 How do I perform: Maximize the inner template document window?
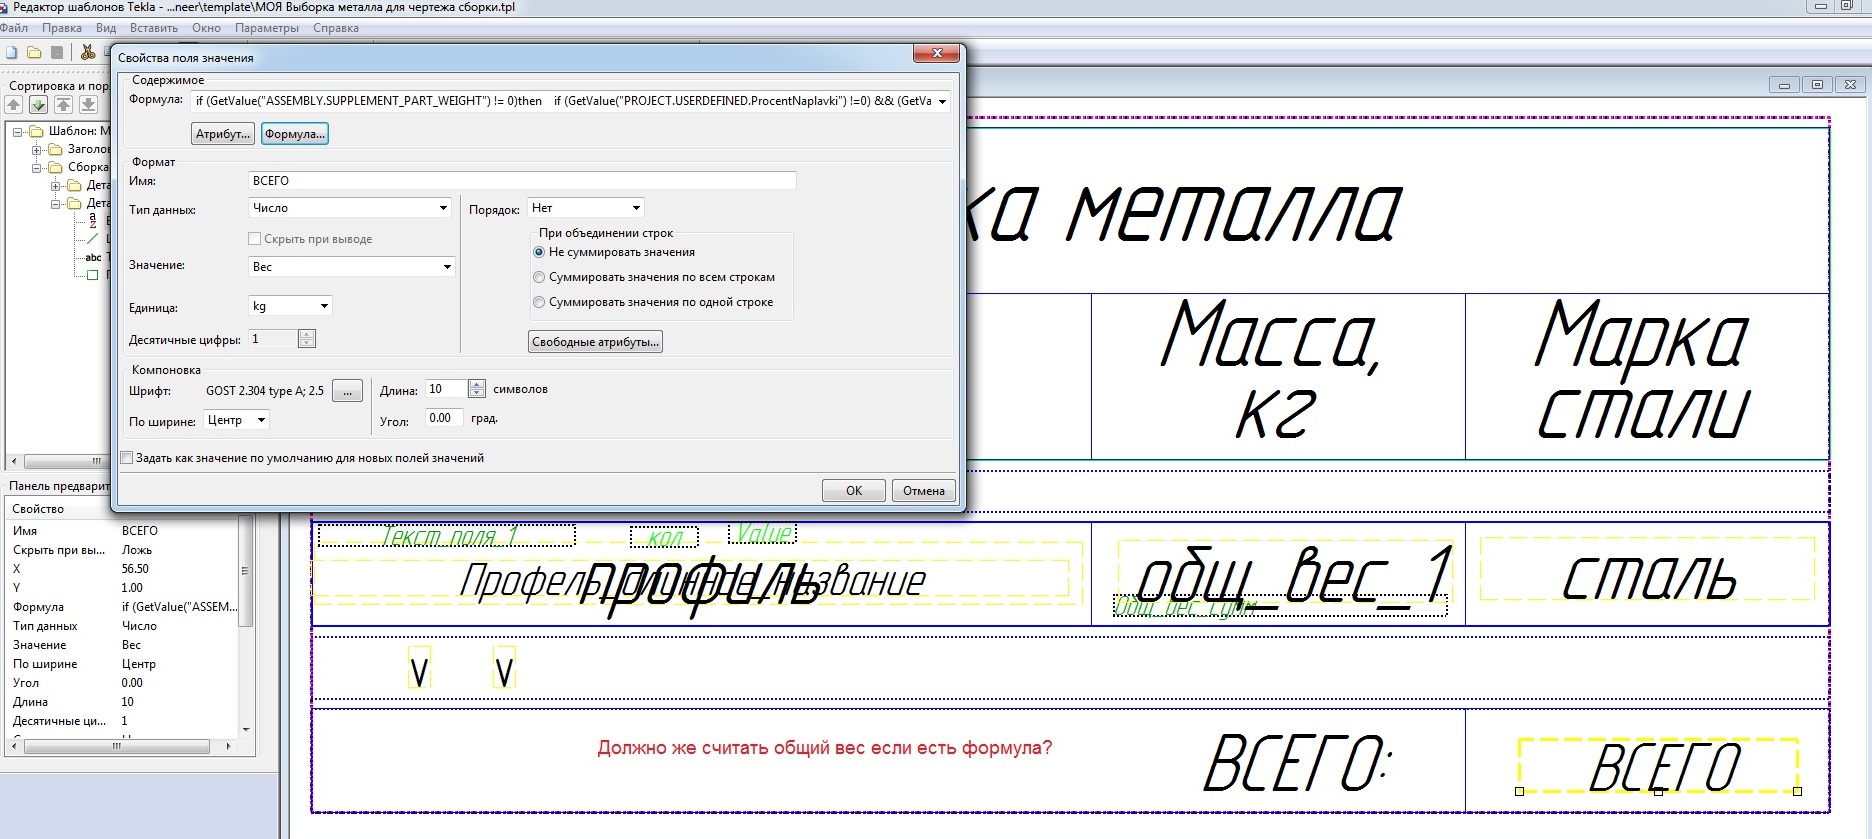click(x=1817, y=85)
